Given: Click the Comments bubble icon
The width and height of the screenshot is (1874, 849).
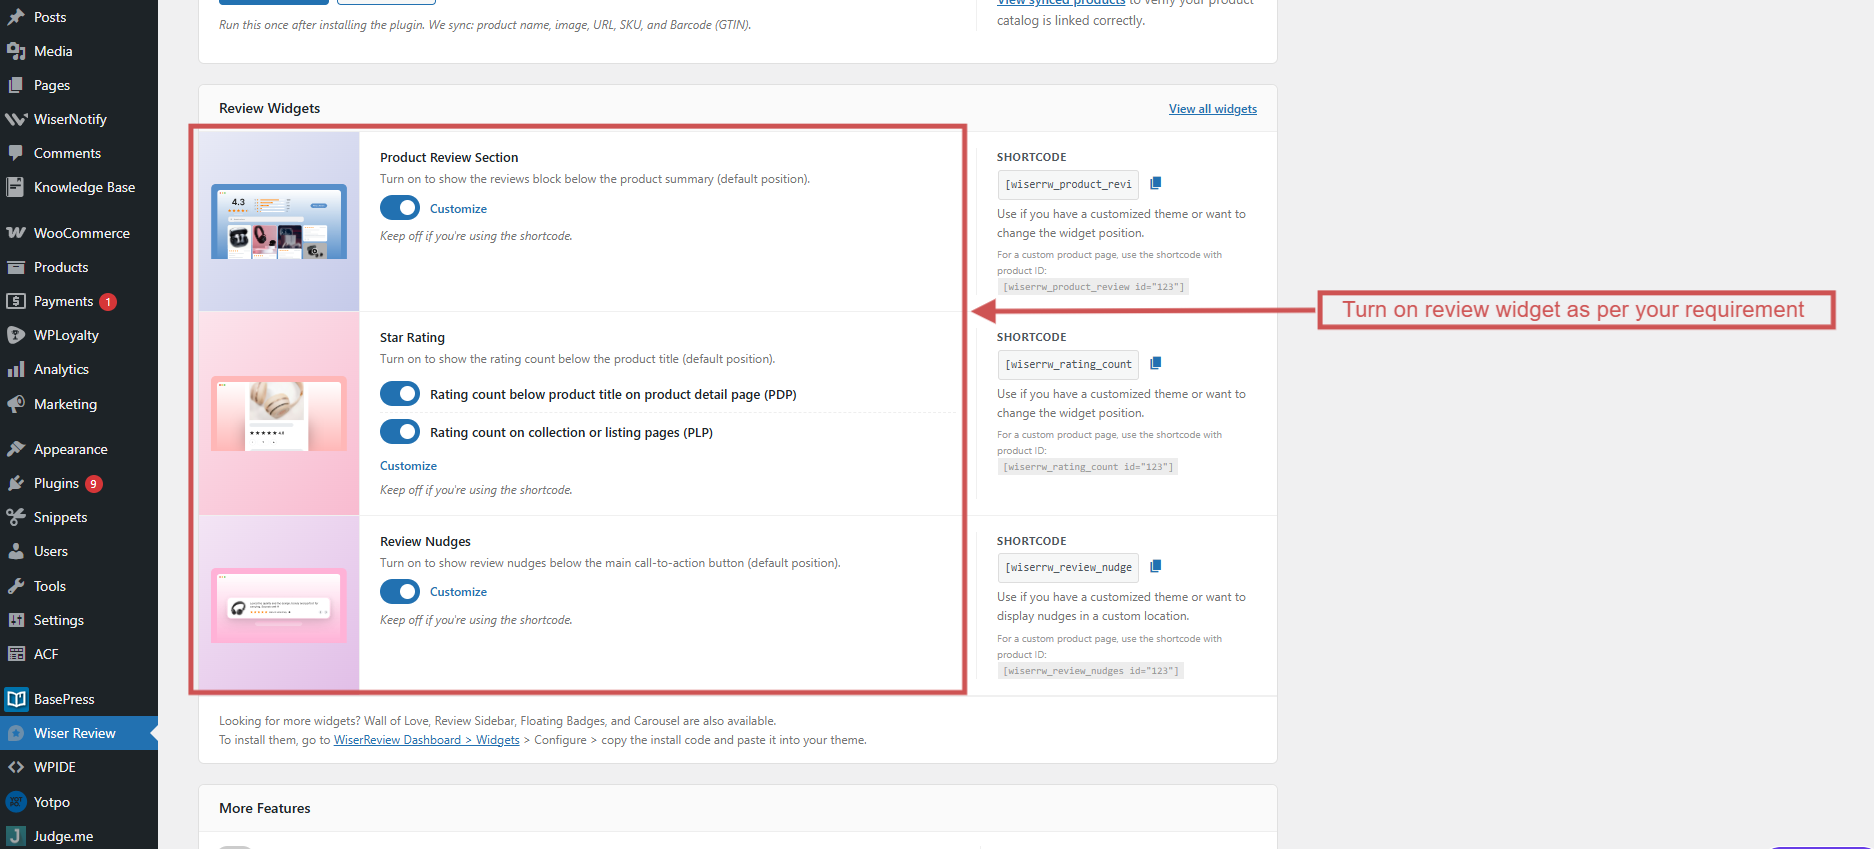Looking at the screenshot, I should 16,153.
